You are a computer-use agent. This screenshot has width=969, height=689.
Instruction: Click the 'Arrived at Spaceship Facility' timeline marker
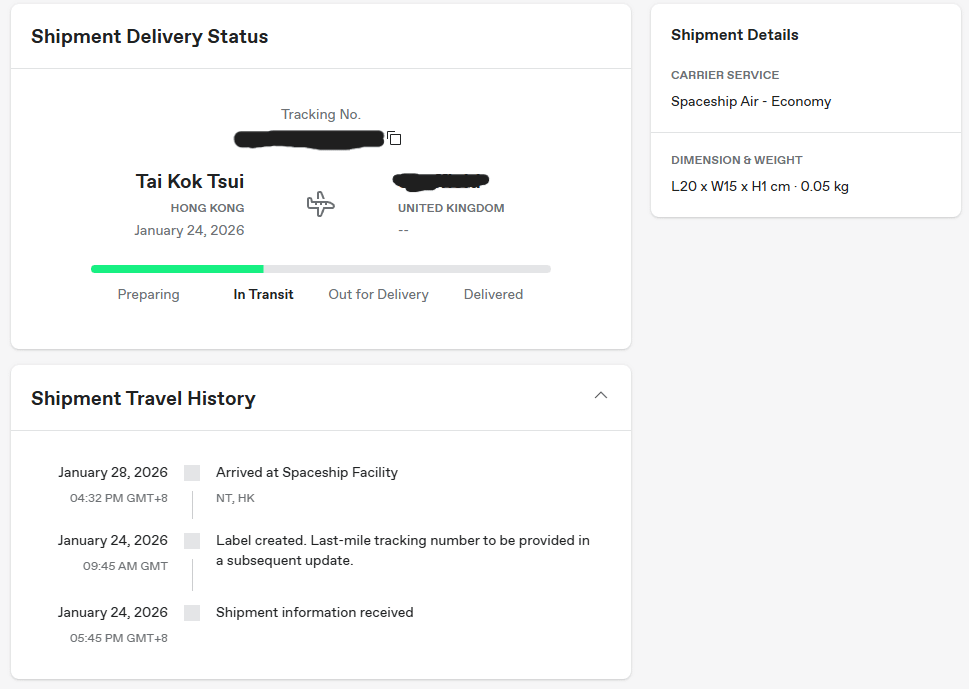point(192,473)
